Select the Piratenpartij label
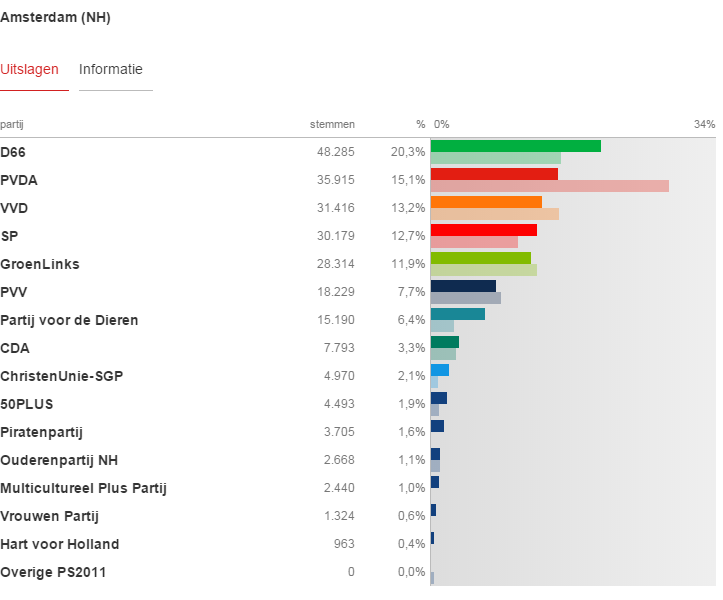The height and width of the screenshot is (600, 723). (x=41, y=433)
